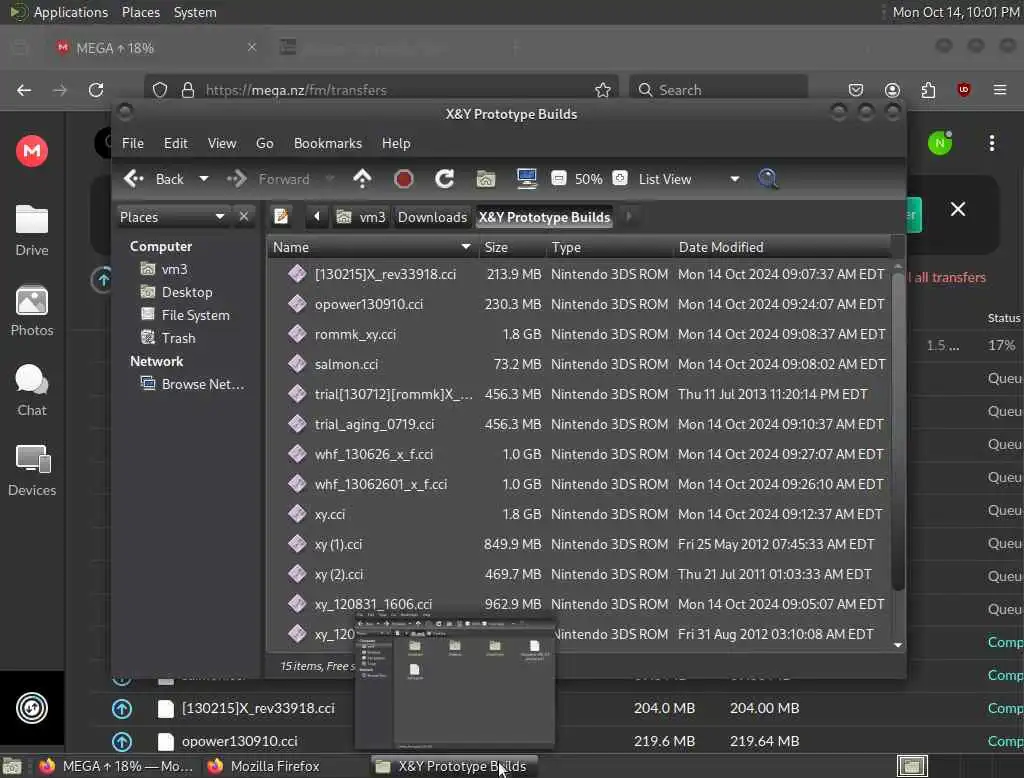Go up to the parent folder
Viewport: 1024px width, 778px height.
362,178
